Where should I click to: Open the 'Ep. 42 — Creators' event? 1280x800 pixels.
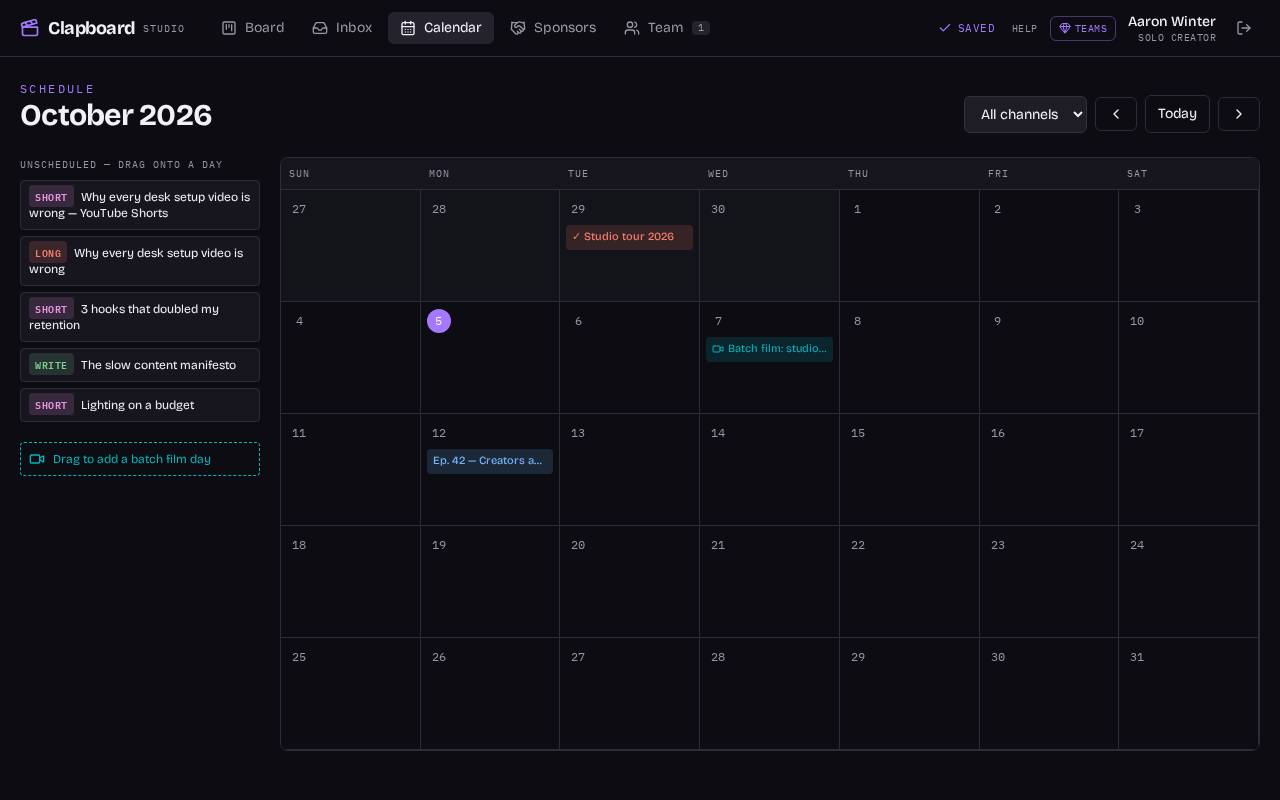[x=490, y=461]
